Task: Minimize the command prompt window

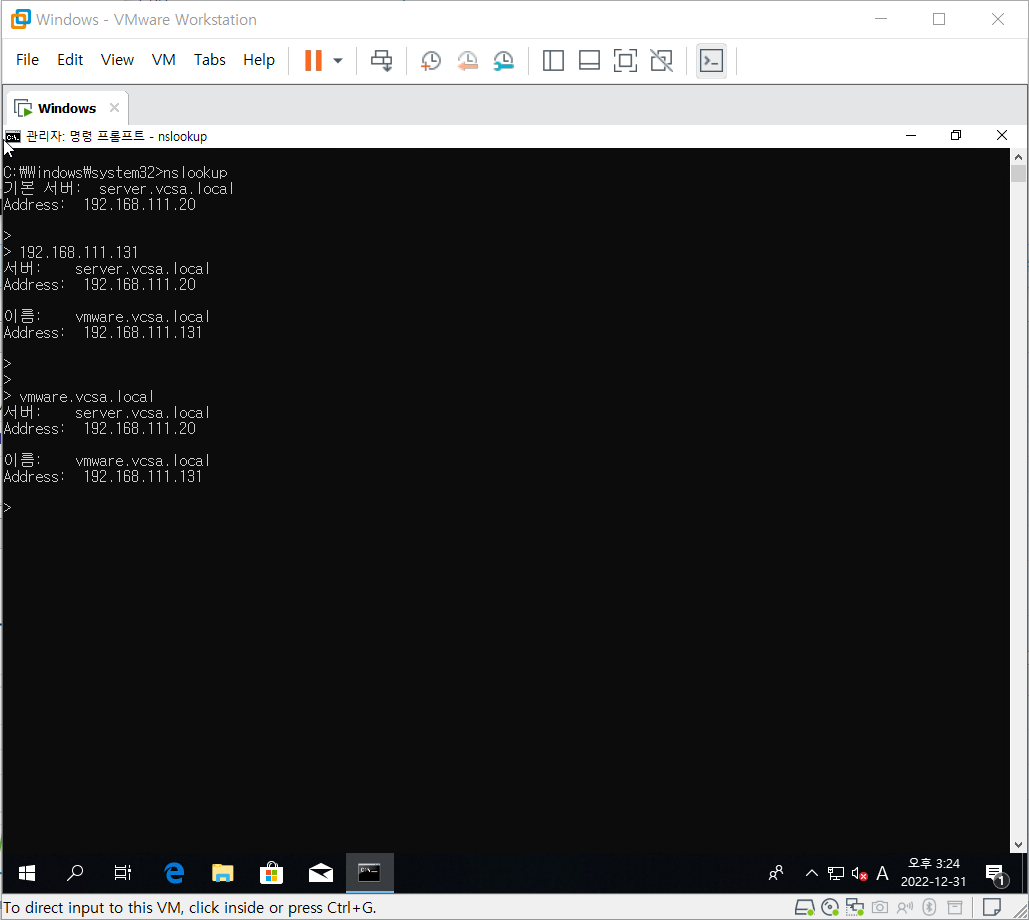Action: point(911,135)
